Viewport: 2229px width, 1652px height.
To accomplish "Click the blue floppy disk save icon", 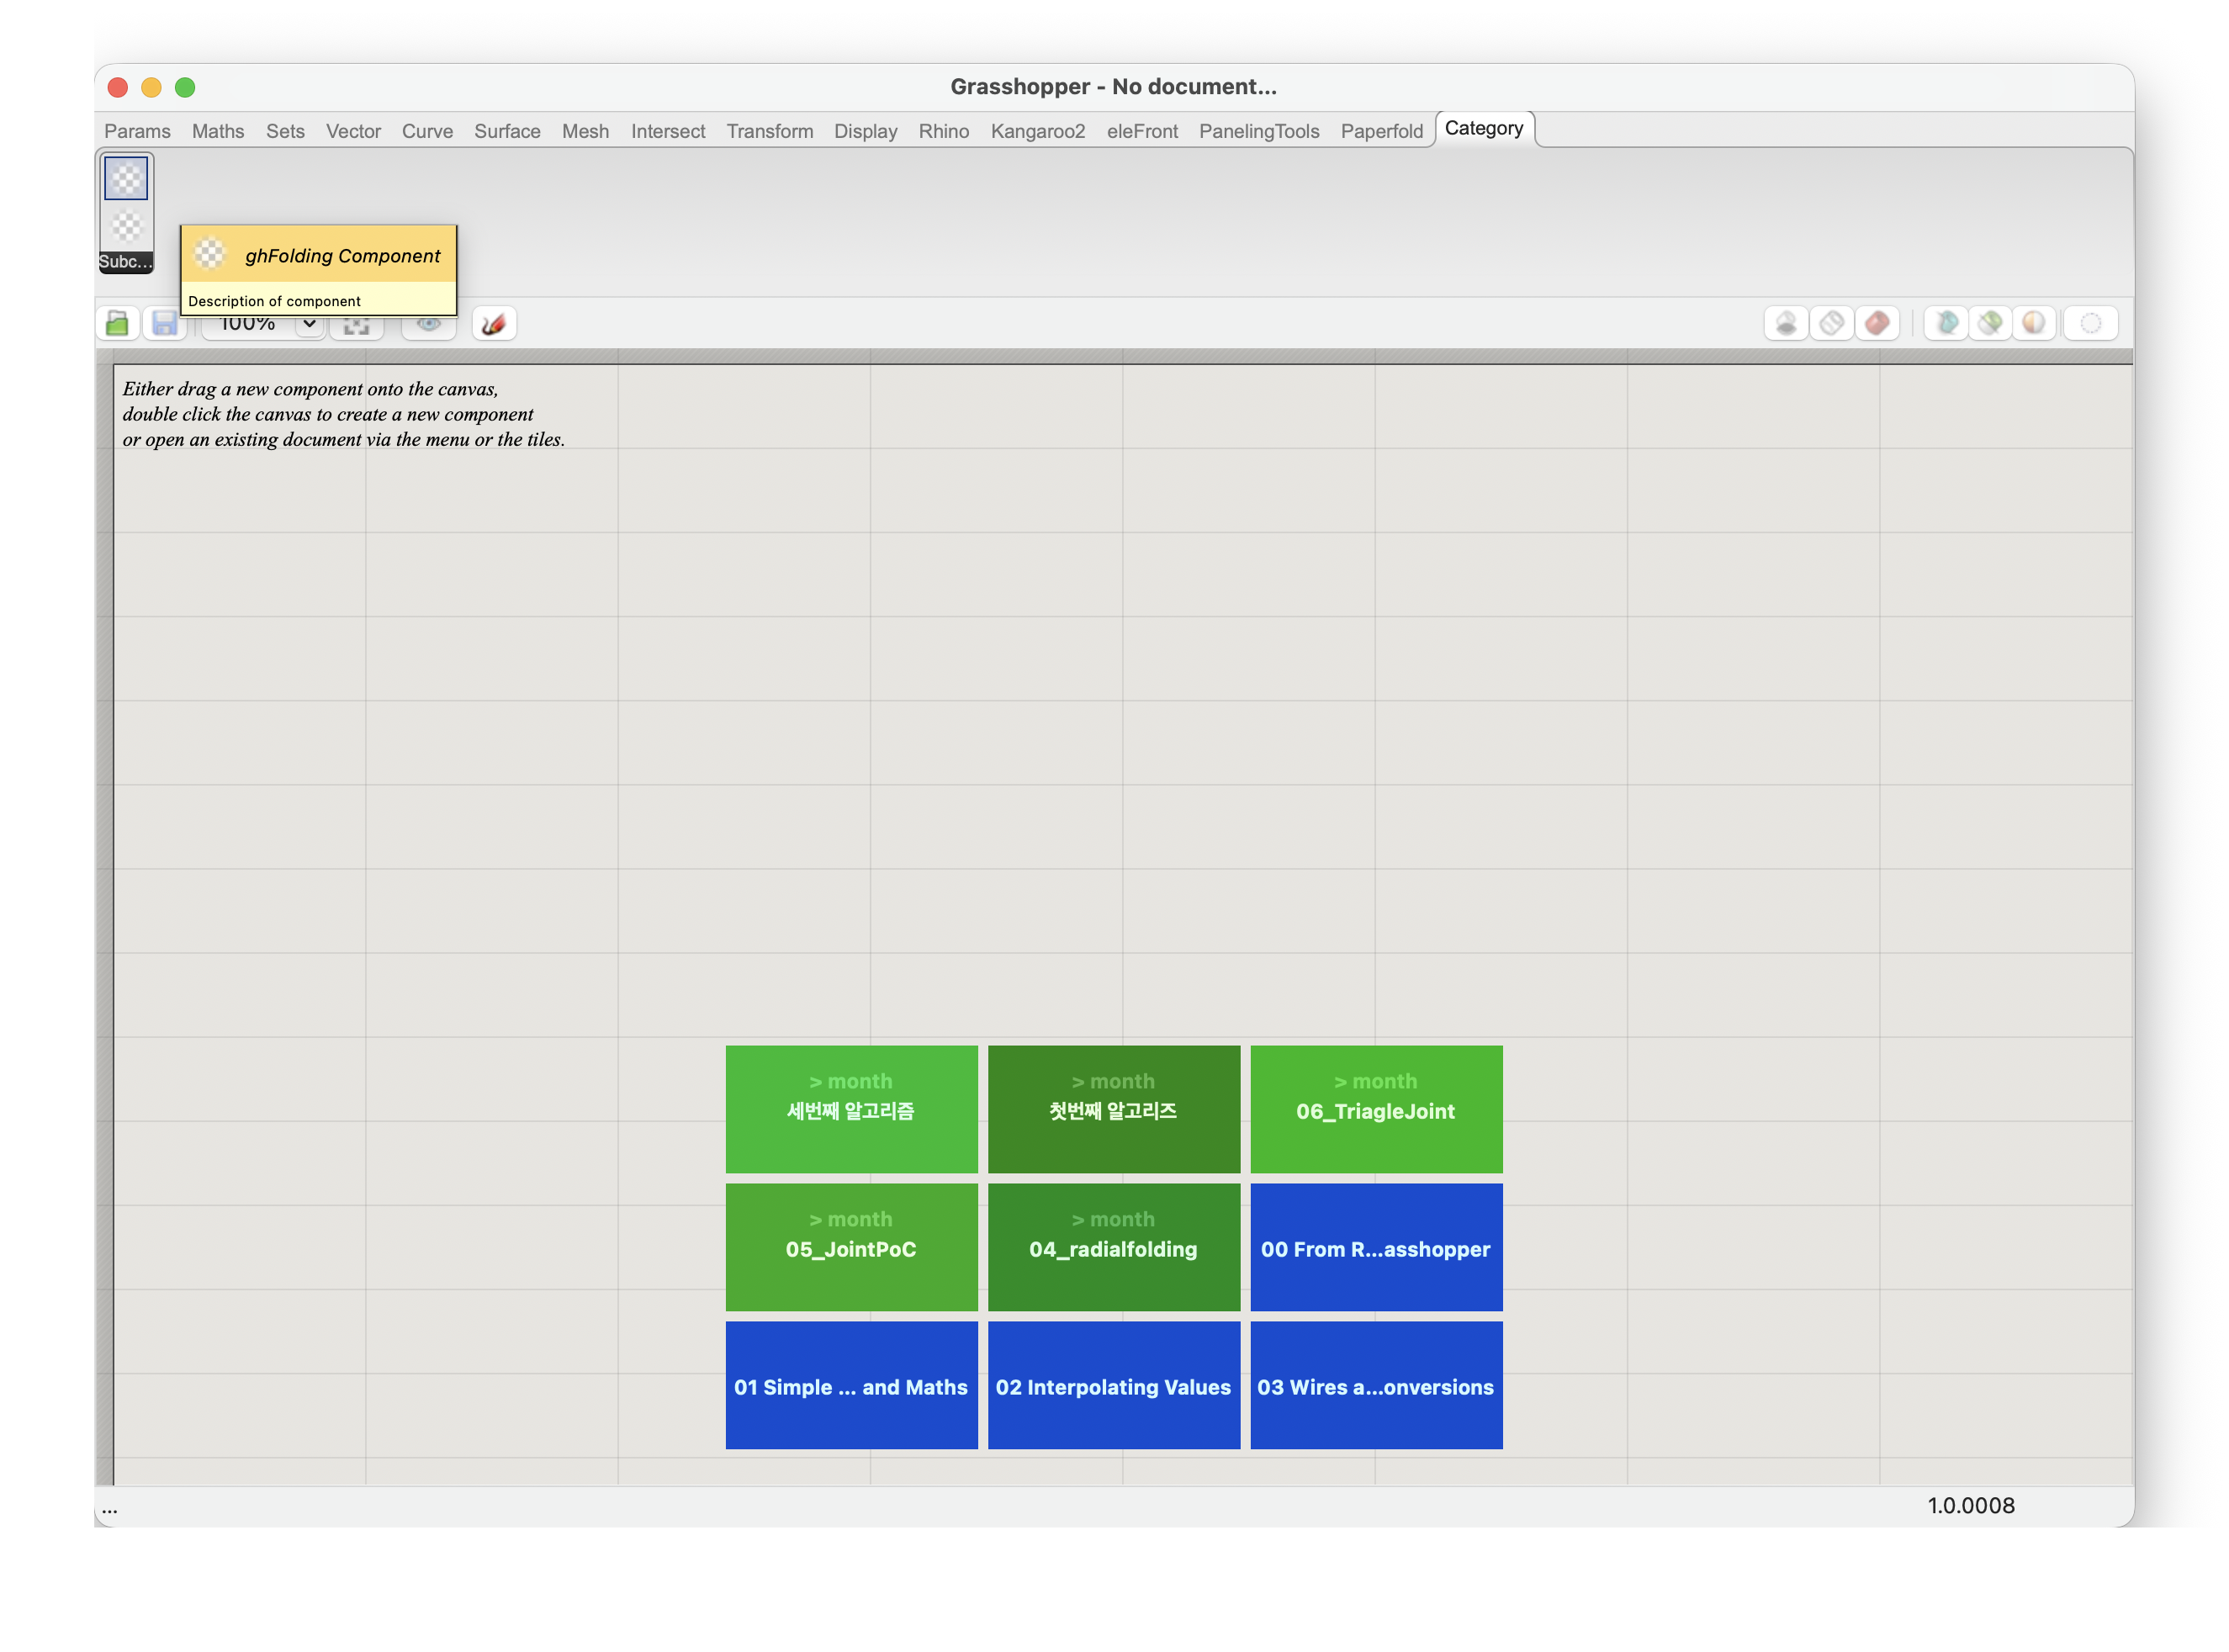I will (165, 324).
